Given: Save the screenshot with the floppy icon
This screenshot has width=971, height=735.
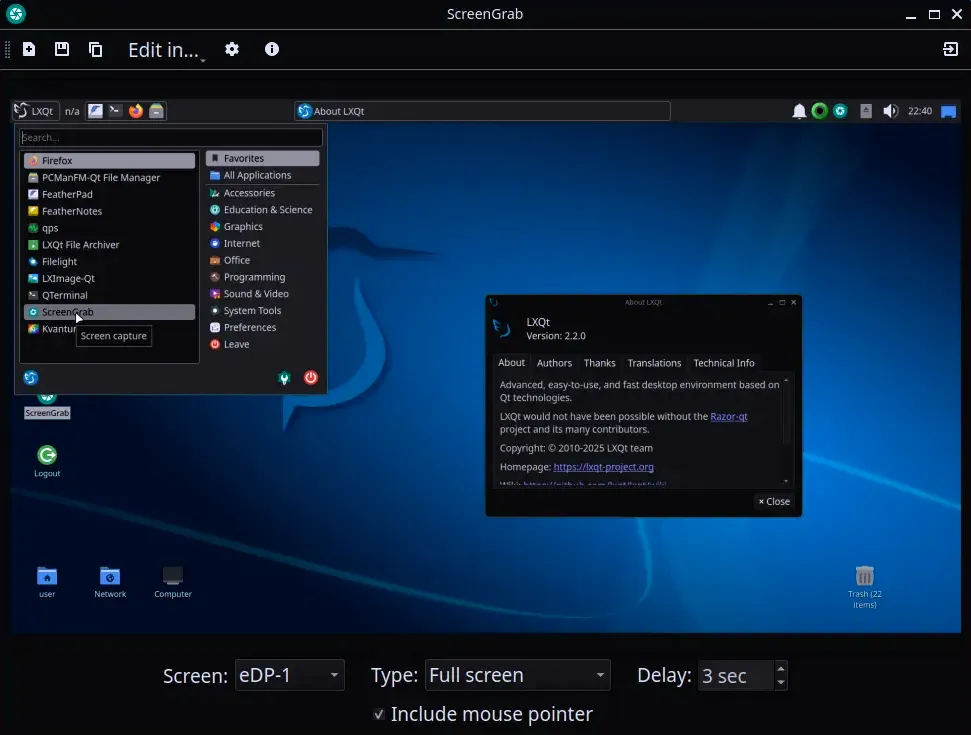Looking at the screenshot, I should coord(62,49).
